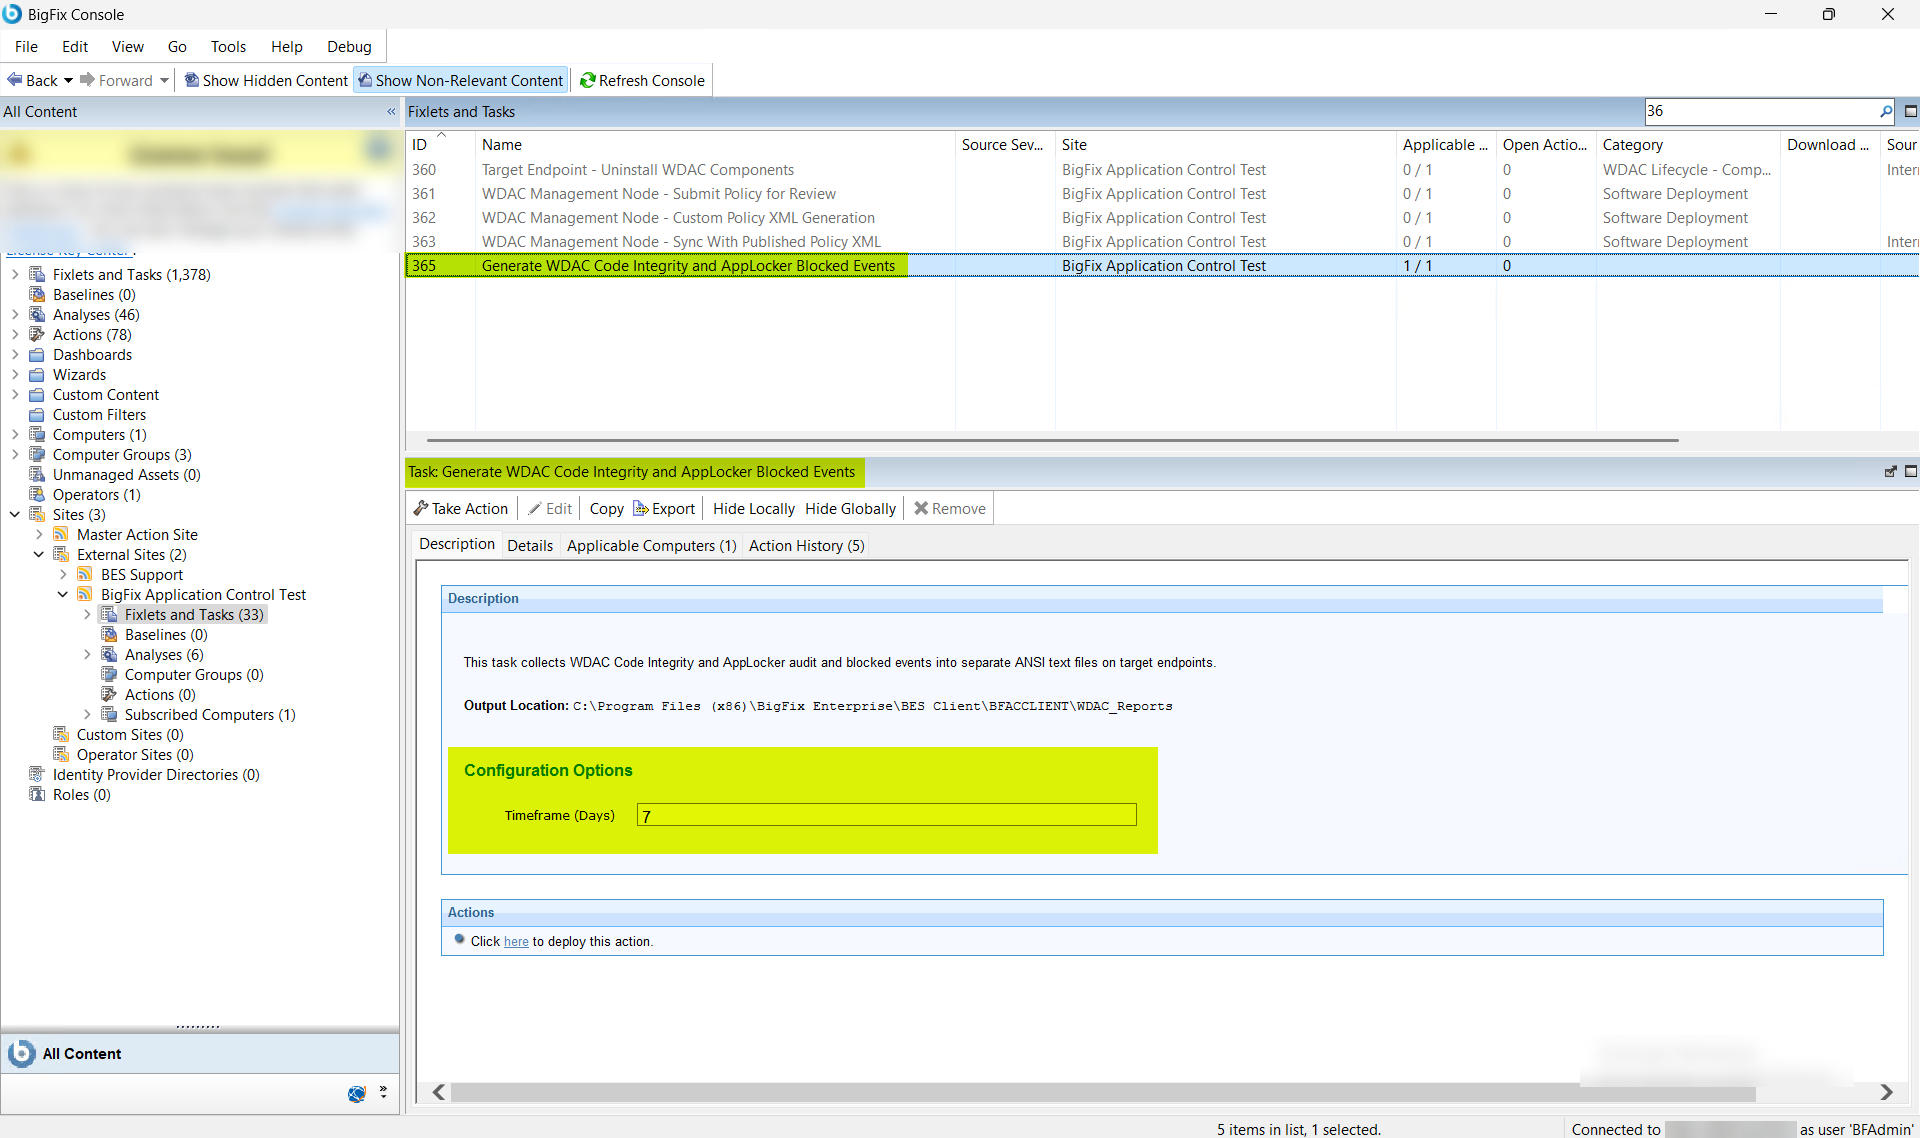Open the View menu
Viewport: 1920px width, 1138px height.
tap(127, 46)
